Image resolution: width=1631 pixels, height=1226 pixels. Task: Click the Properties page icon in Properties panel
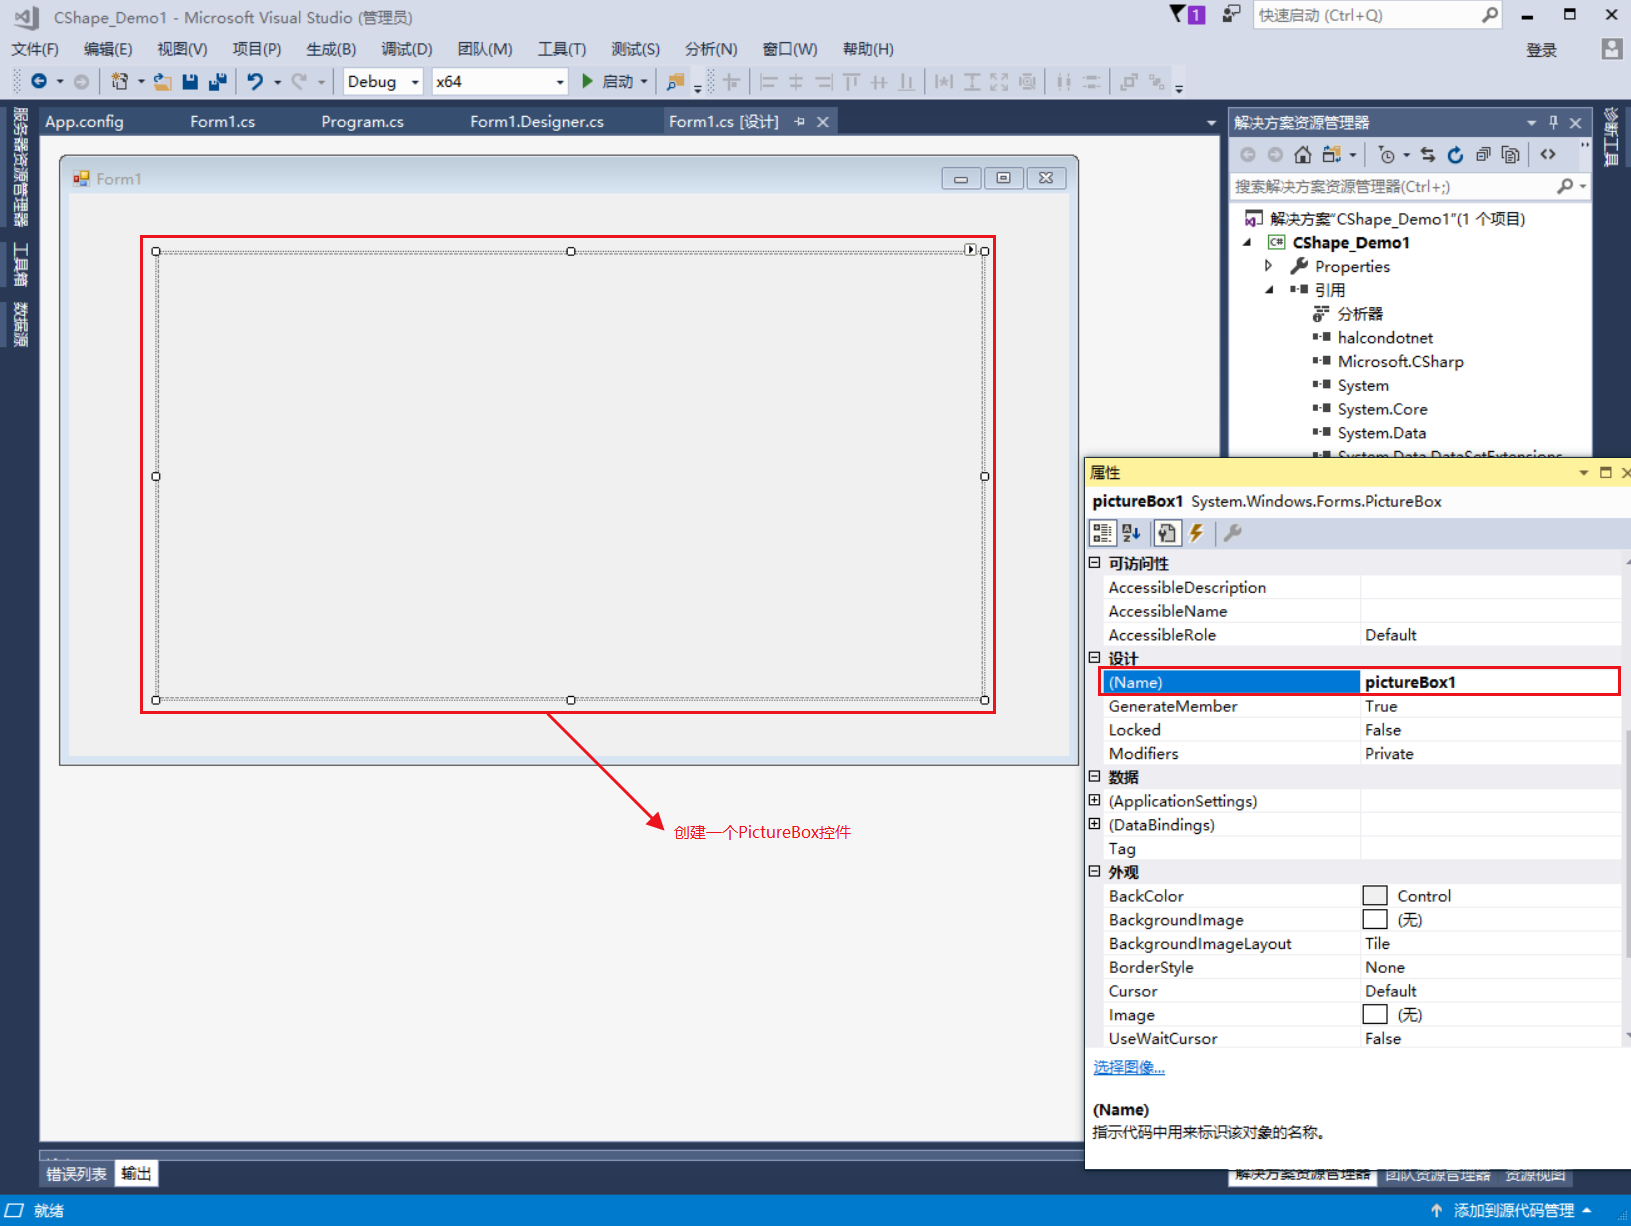(x=1167, y=533)
